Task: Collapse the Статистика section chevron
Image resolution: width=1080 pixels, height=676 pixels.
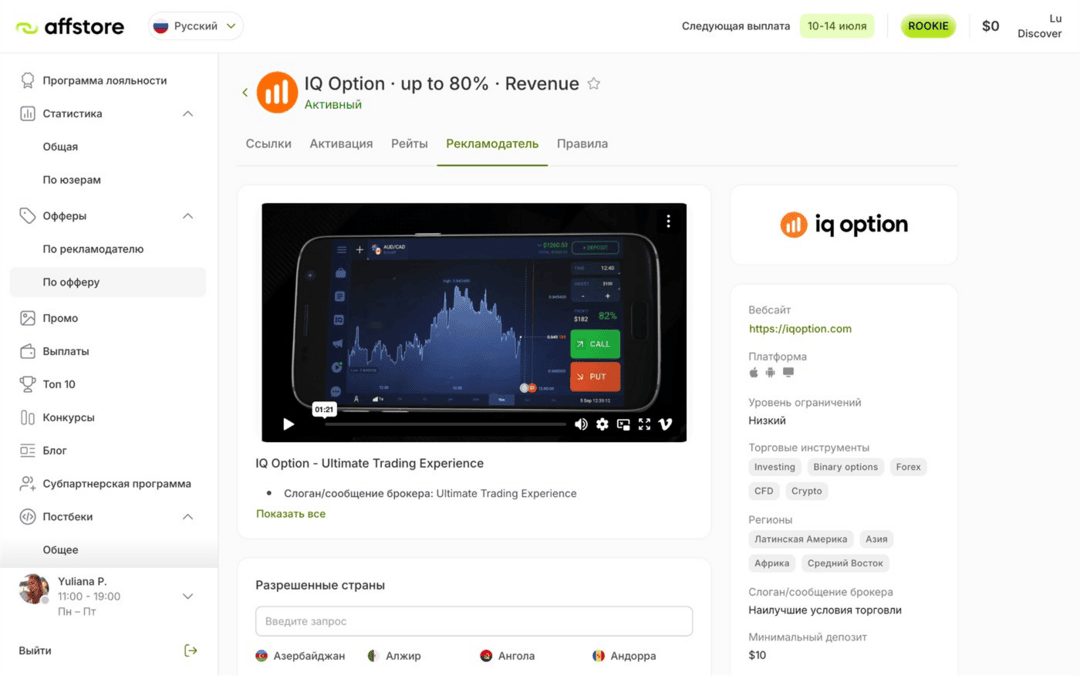Action: click(x=187, y=114)
